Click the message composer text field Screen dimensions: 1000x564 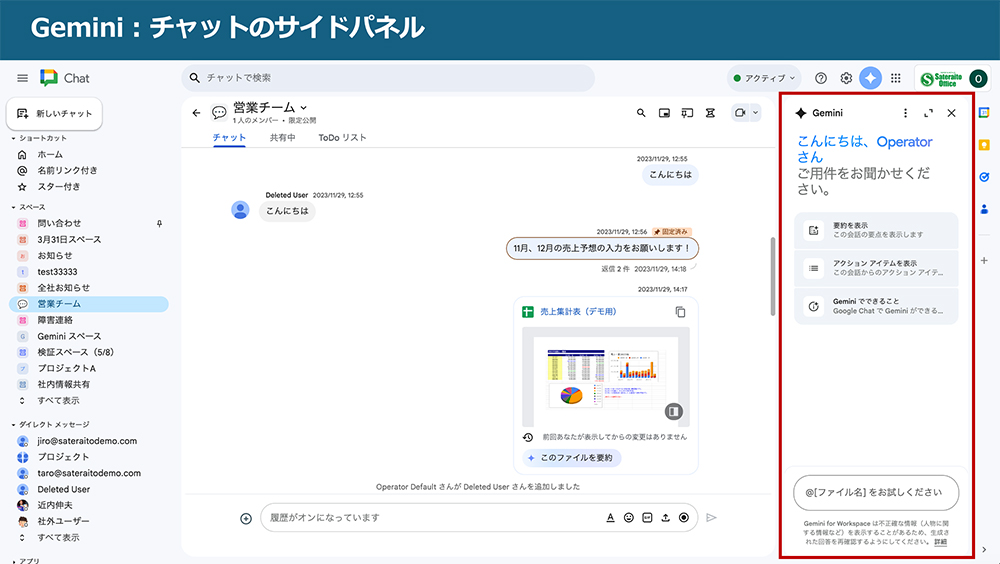(434, 517)
